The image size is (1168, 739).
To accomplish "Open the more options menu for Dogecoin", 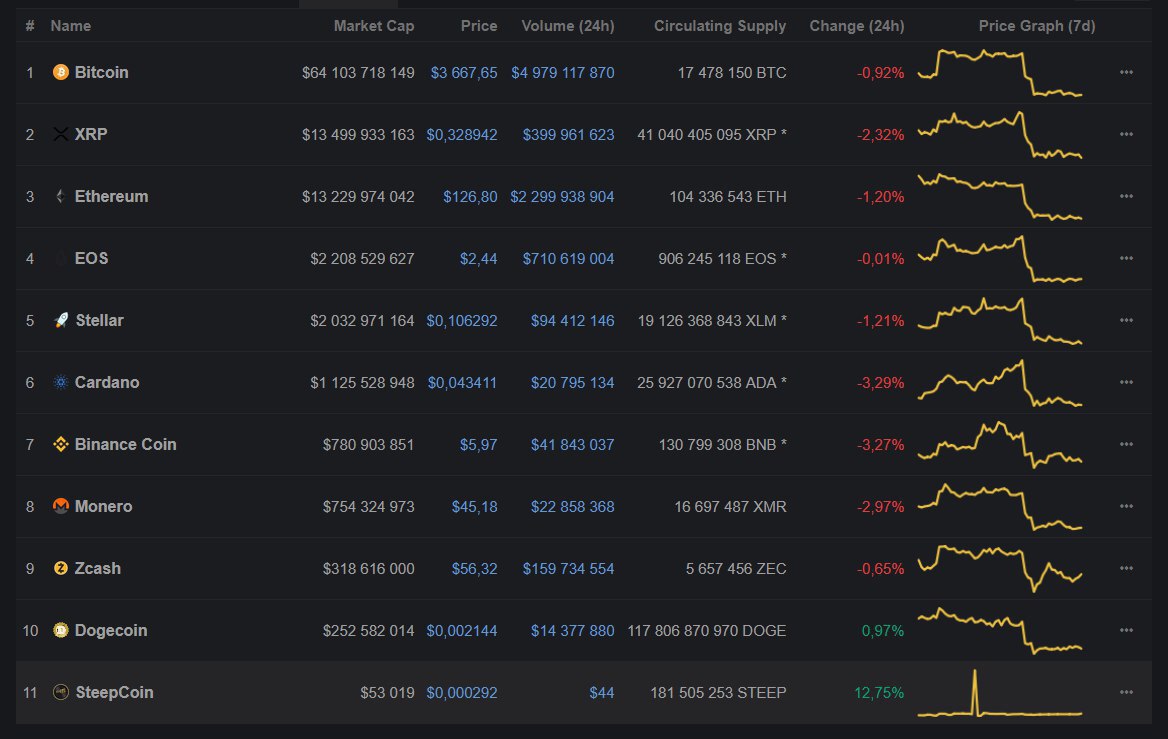I will tap(1126, 630).
